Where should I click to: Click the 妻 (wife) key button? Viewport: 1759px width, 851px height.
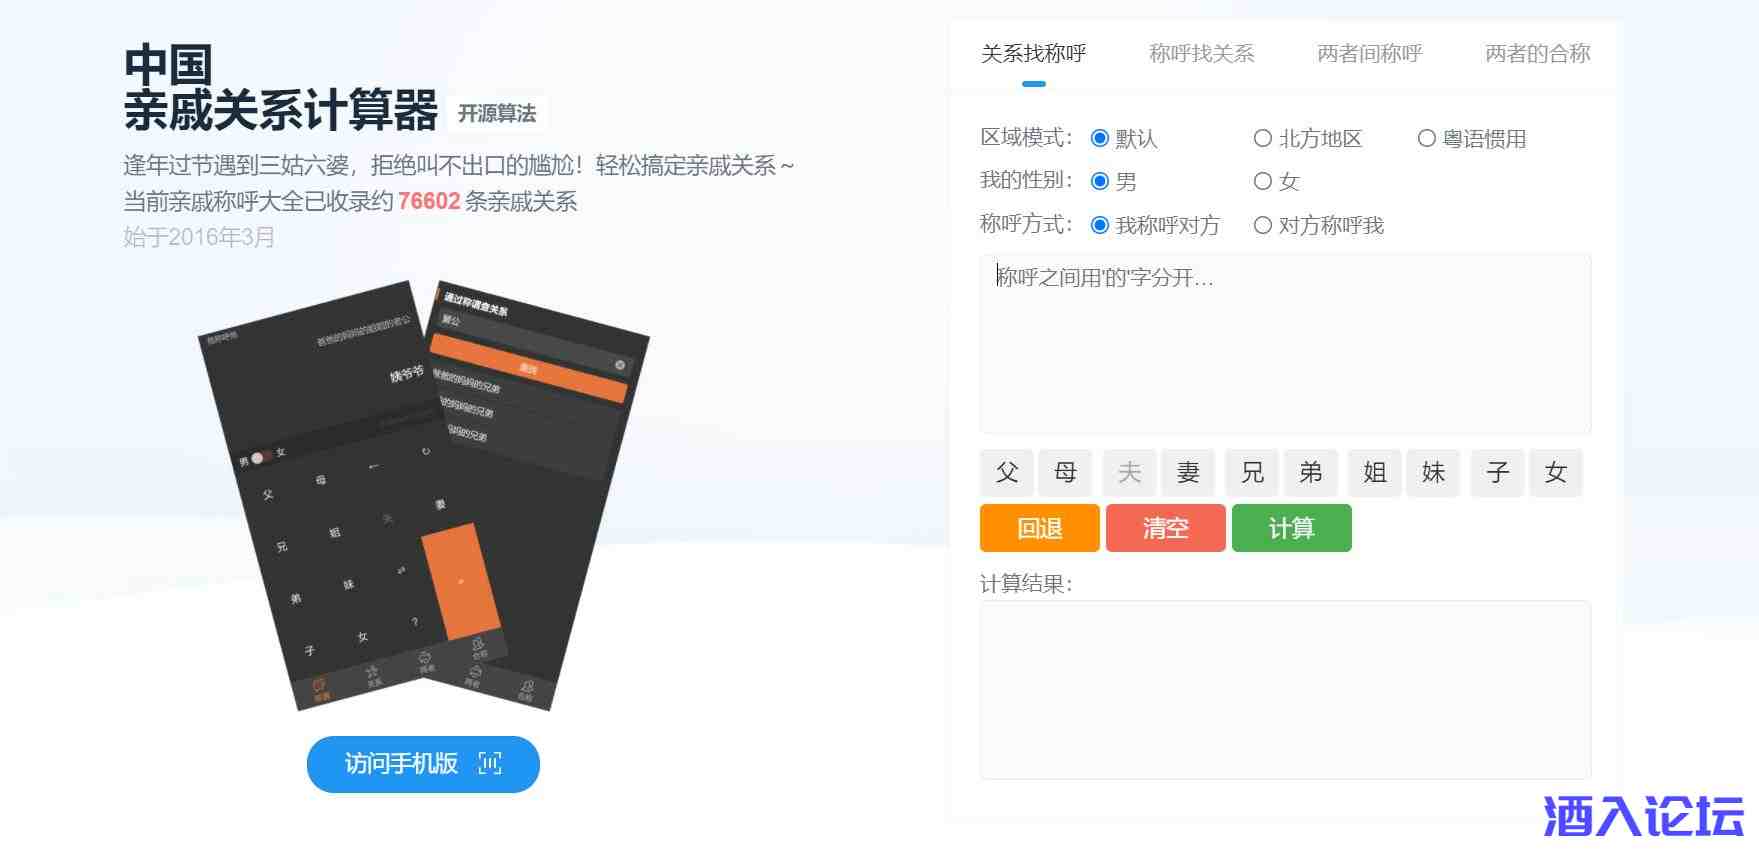[x=1188, y=473]
